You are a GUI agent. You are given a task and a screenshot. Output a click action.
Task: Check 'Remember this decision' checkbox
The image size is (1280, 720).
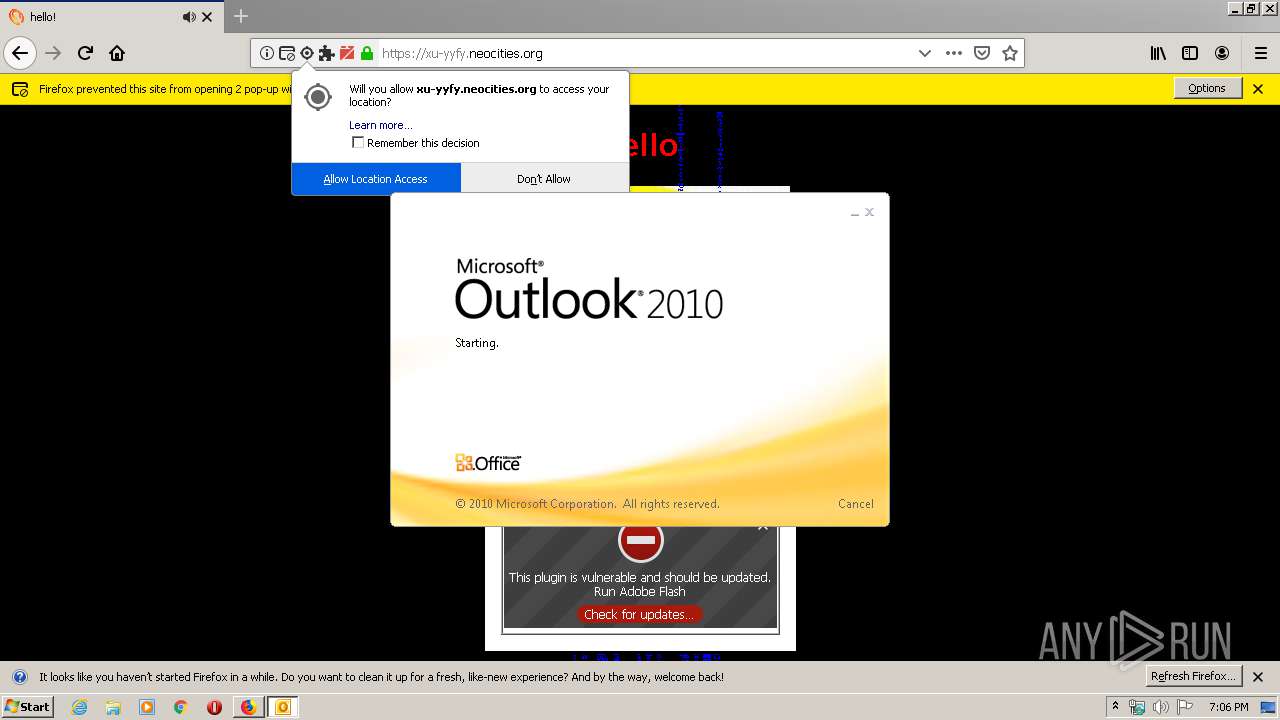click(x=358, y=143)
